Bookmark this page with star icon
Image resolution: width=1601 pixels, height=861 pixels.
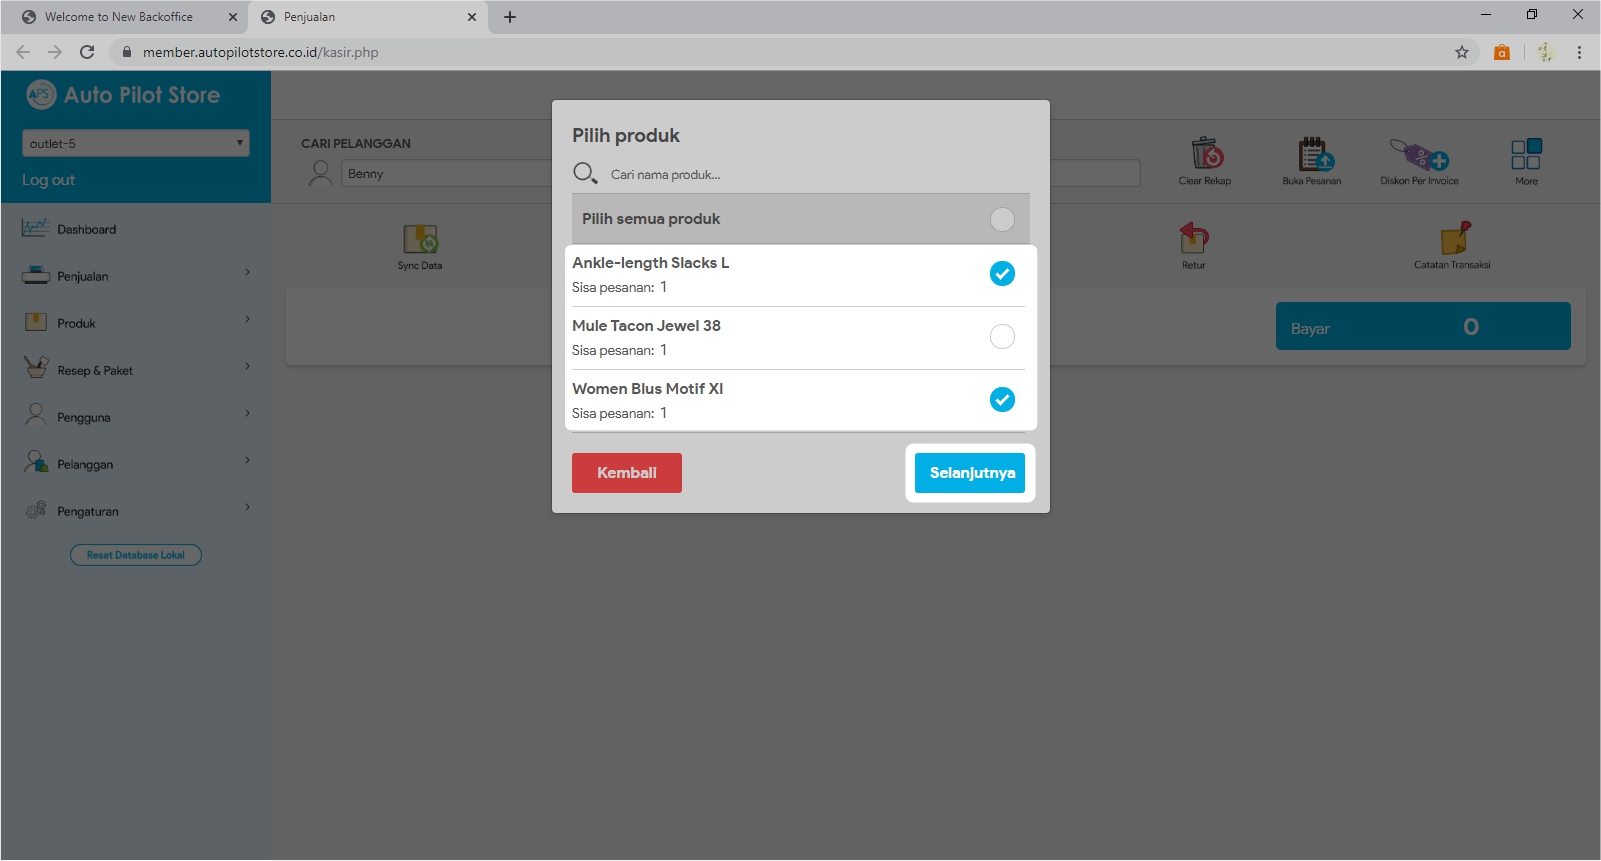[x=1462, y=52]
